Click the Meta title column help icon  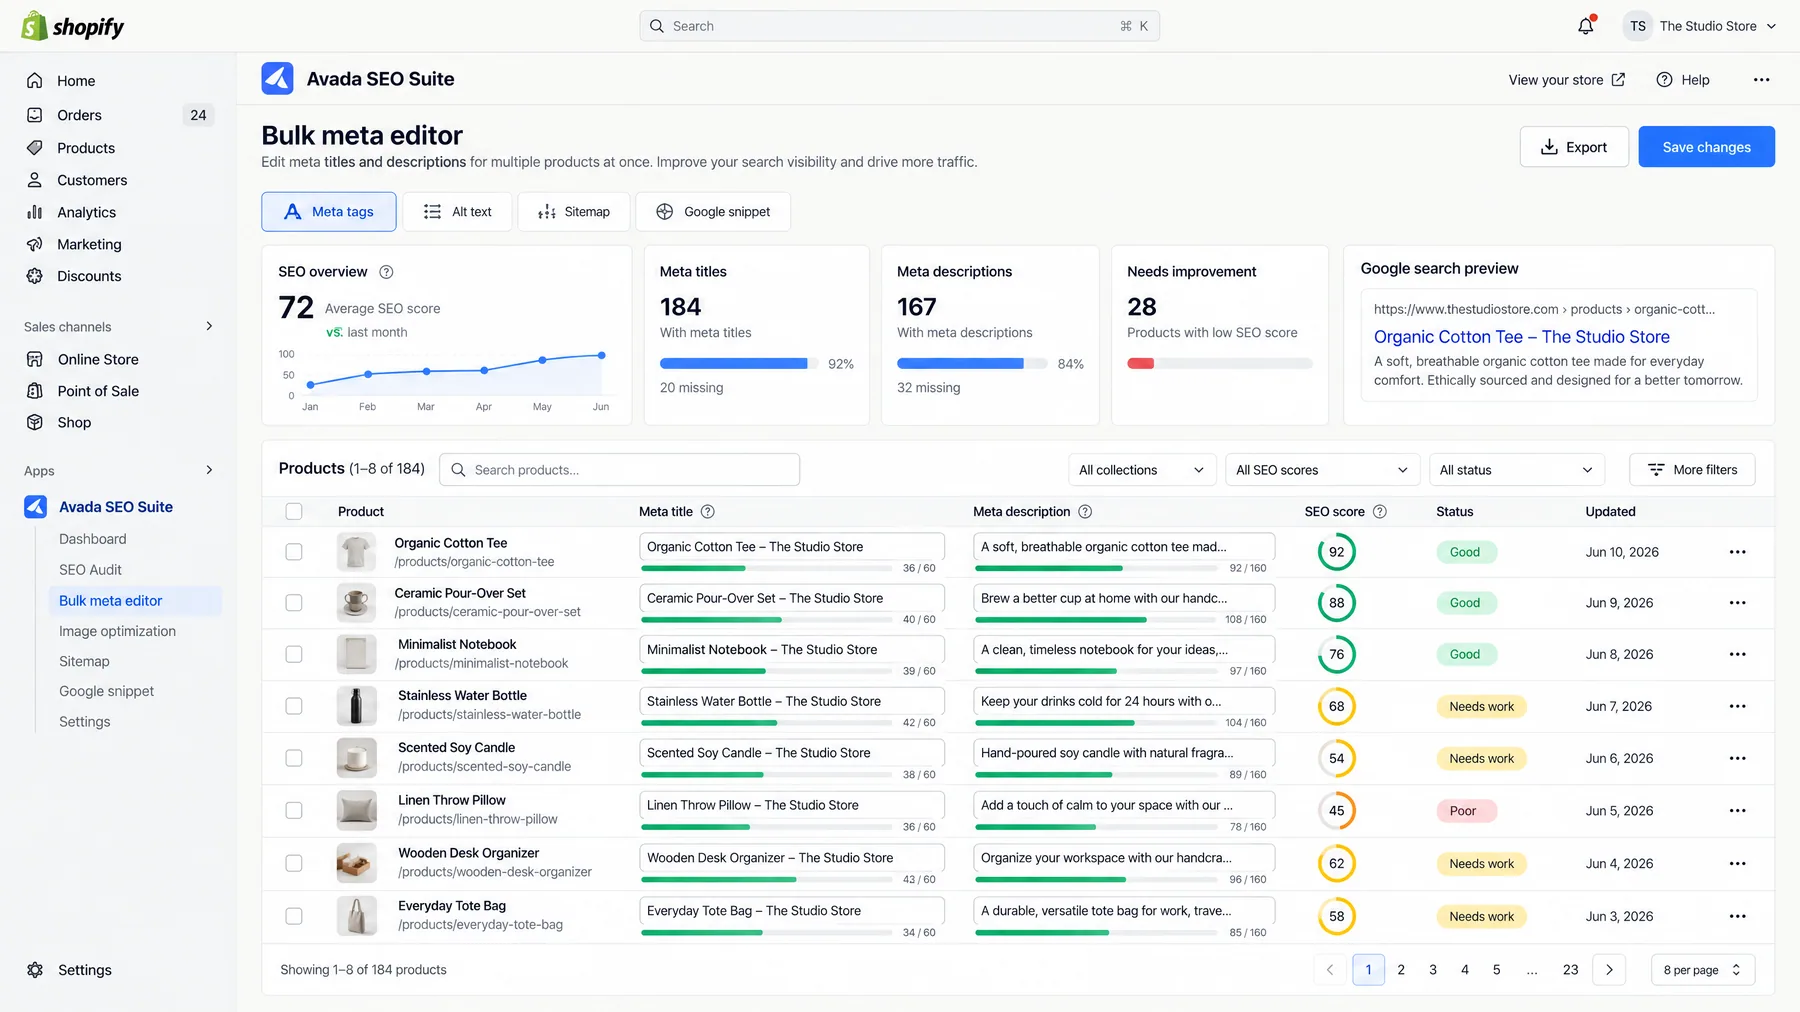(x=708, y=512)
